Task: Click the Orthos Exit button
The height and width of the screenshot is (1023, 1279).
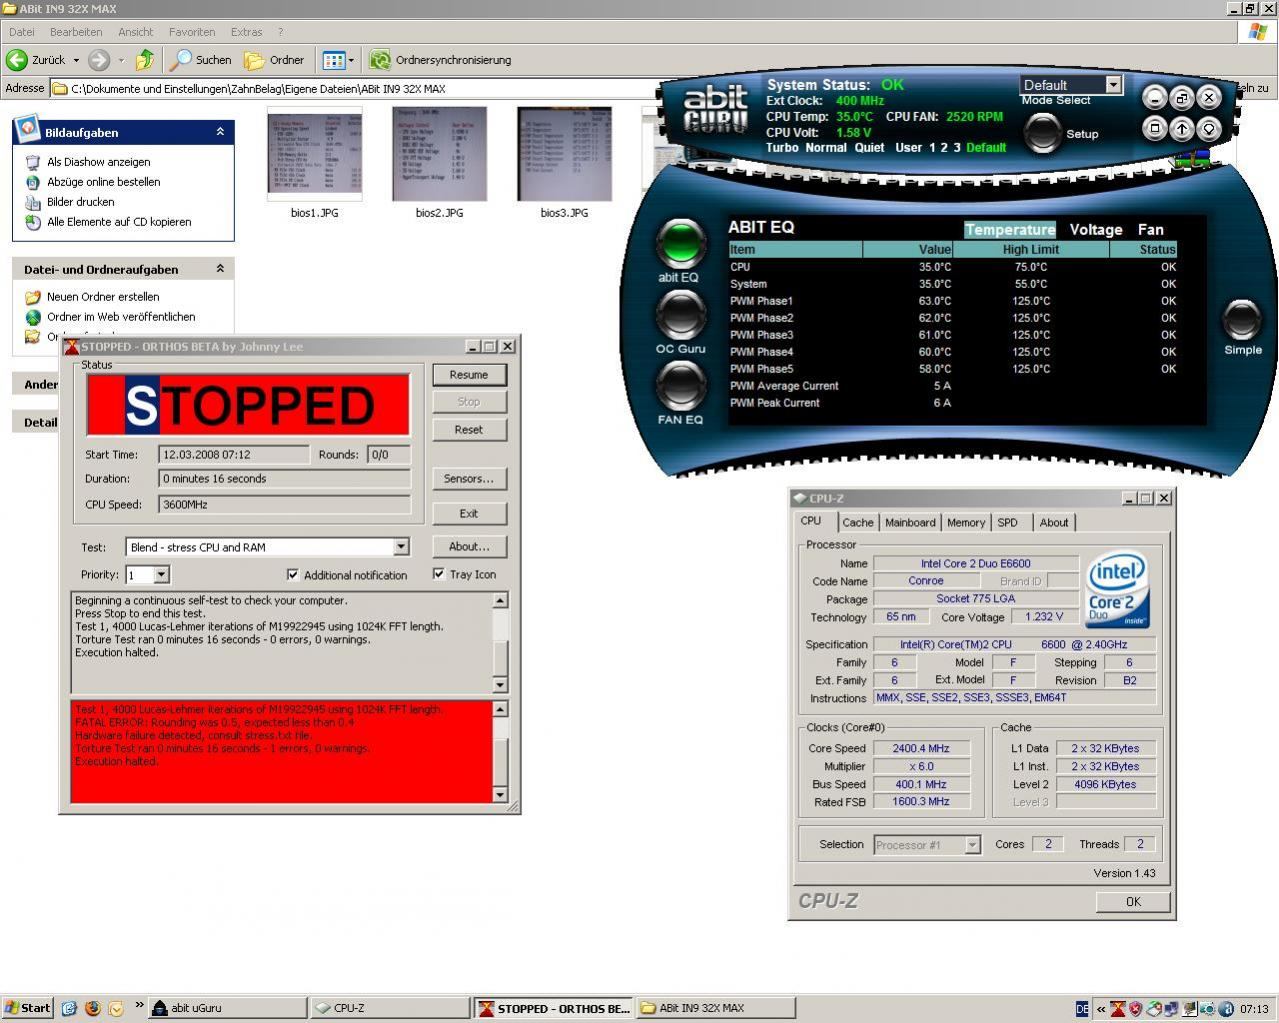Action: coord(469,513)
